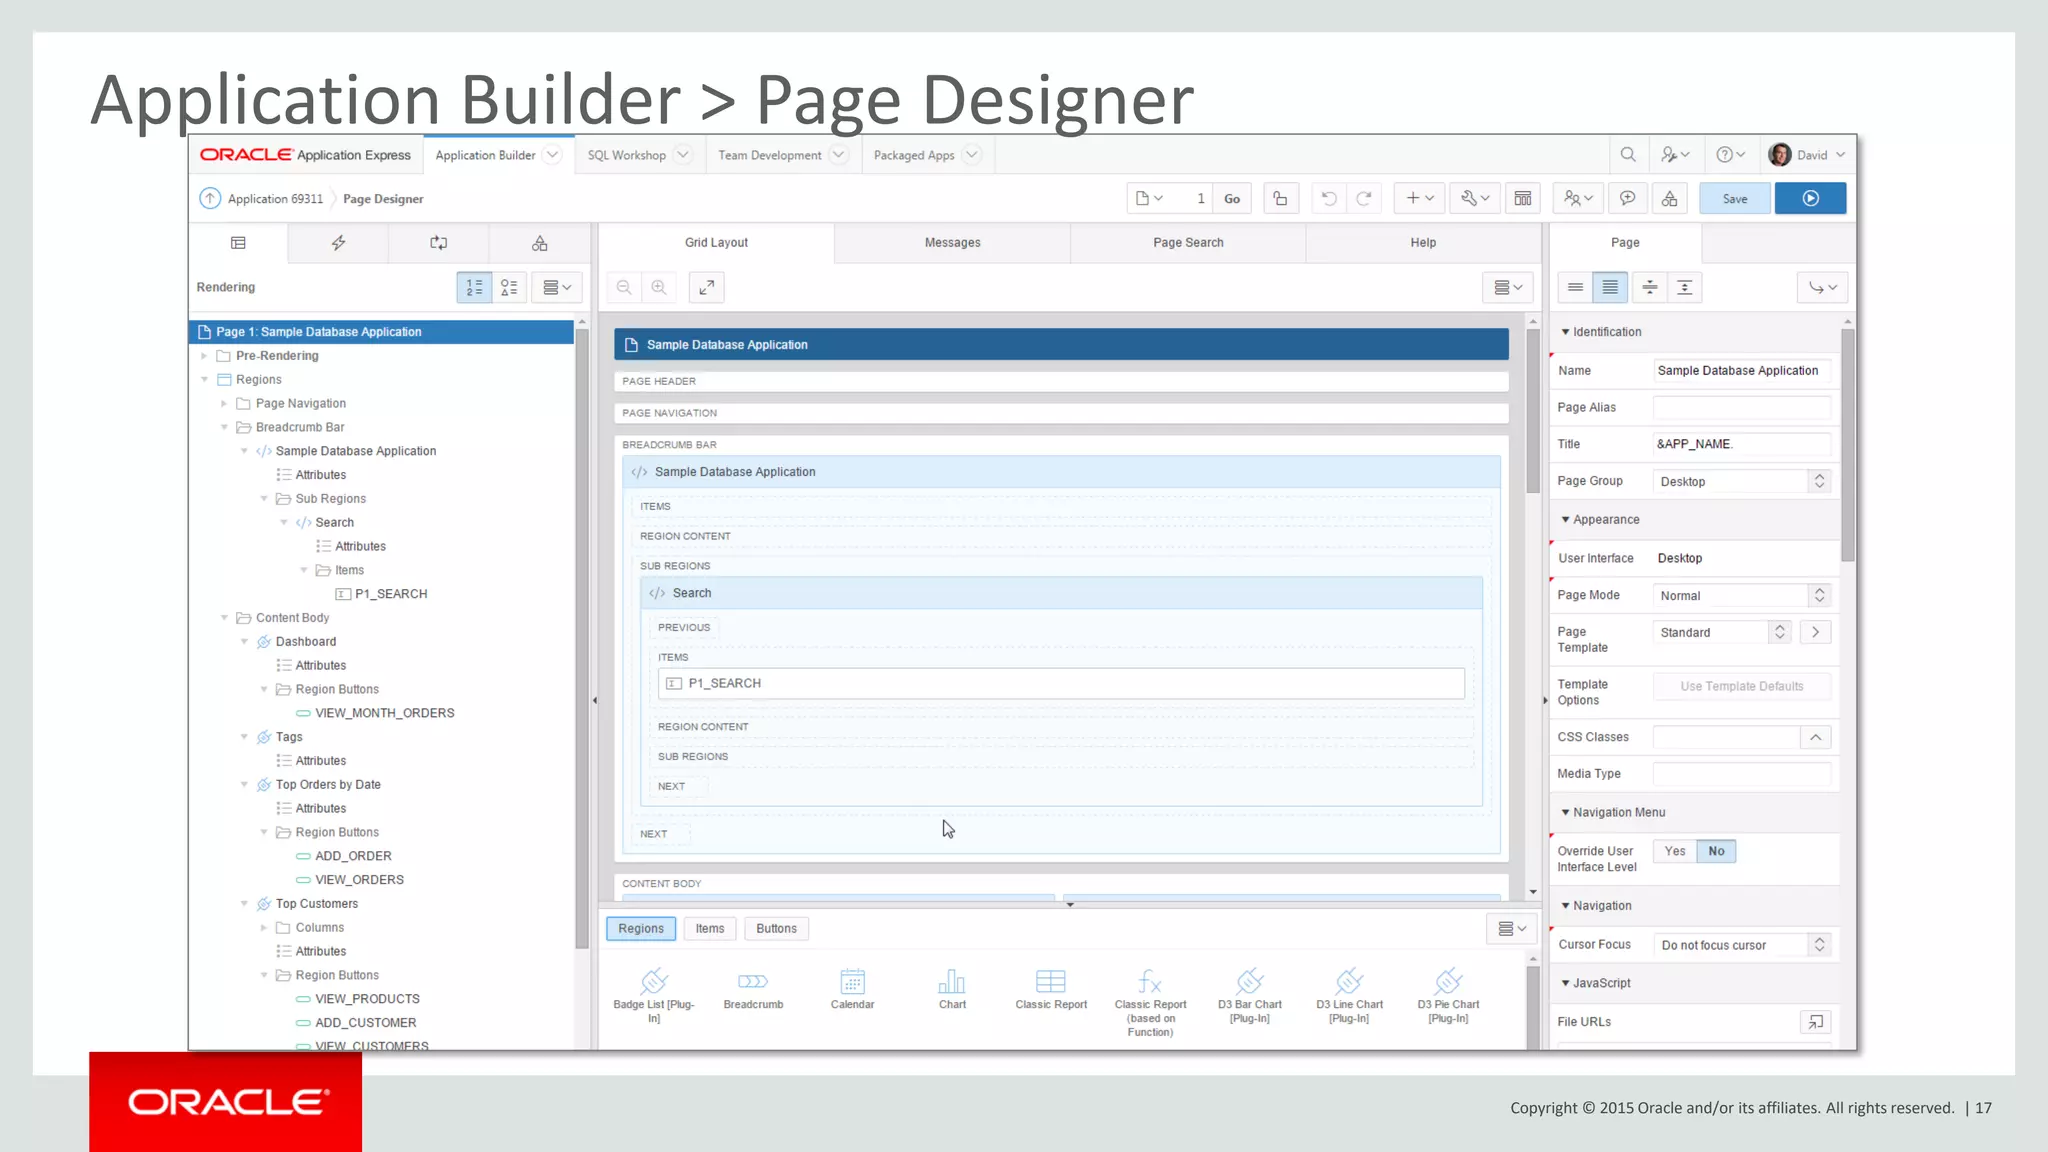Open the Utilities wrench menu

click(x=1475, y=198)
